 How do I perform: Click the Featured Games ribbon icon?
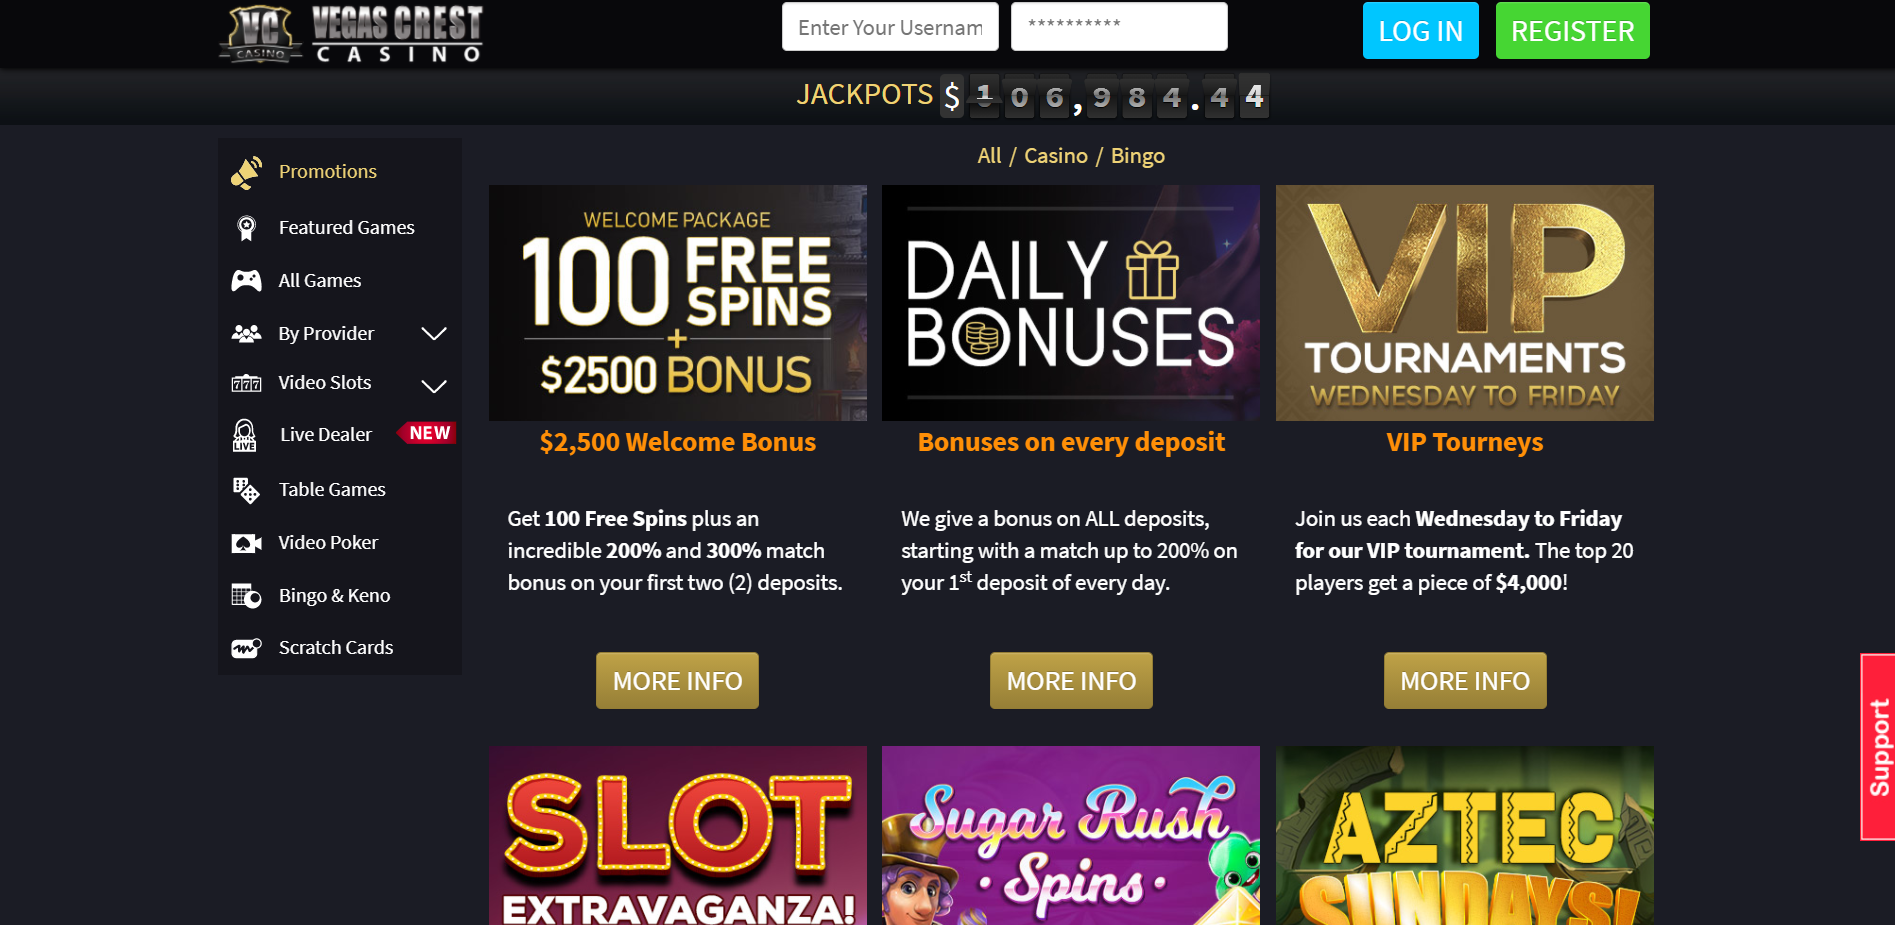coord(246,228)
